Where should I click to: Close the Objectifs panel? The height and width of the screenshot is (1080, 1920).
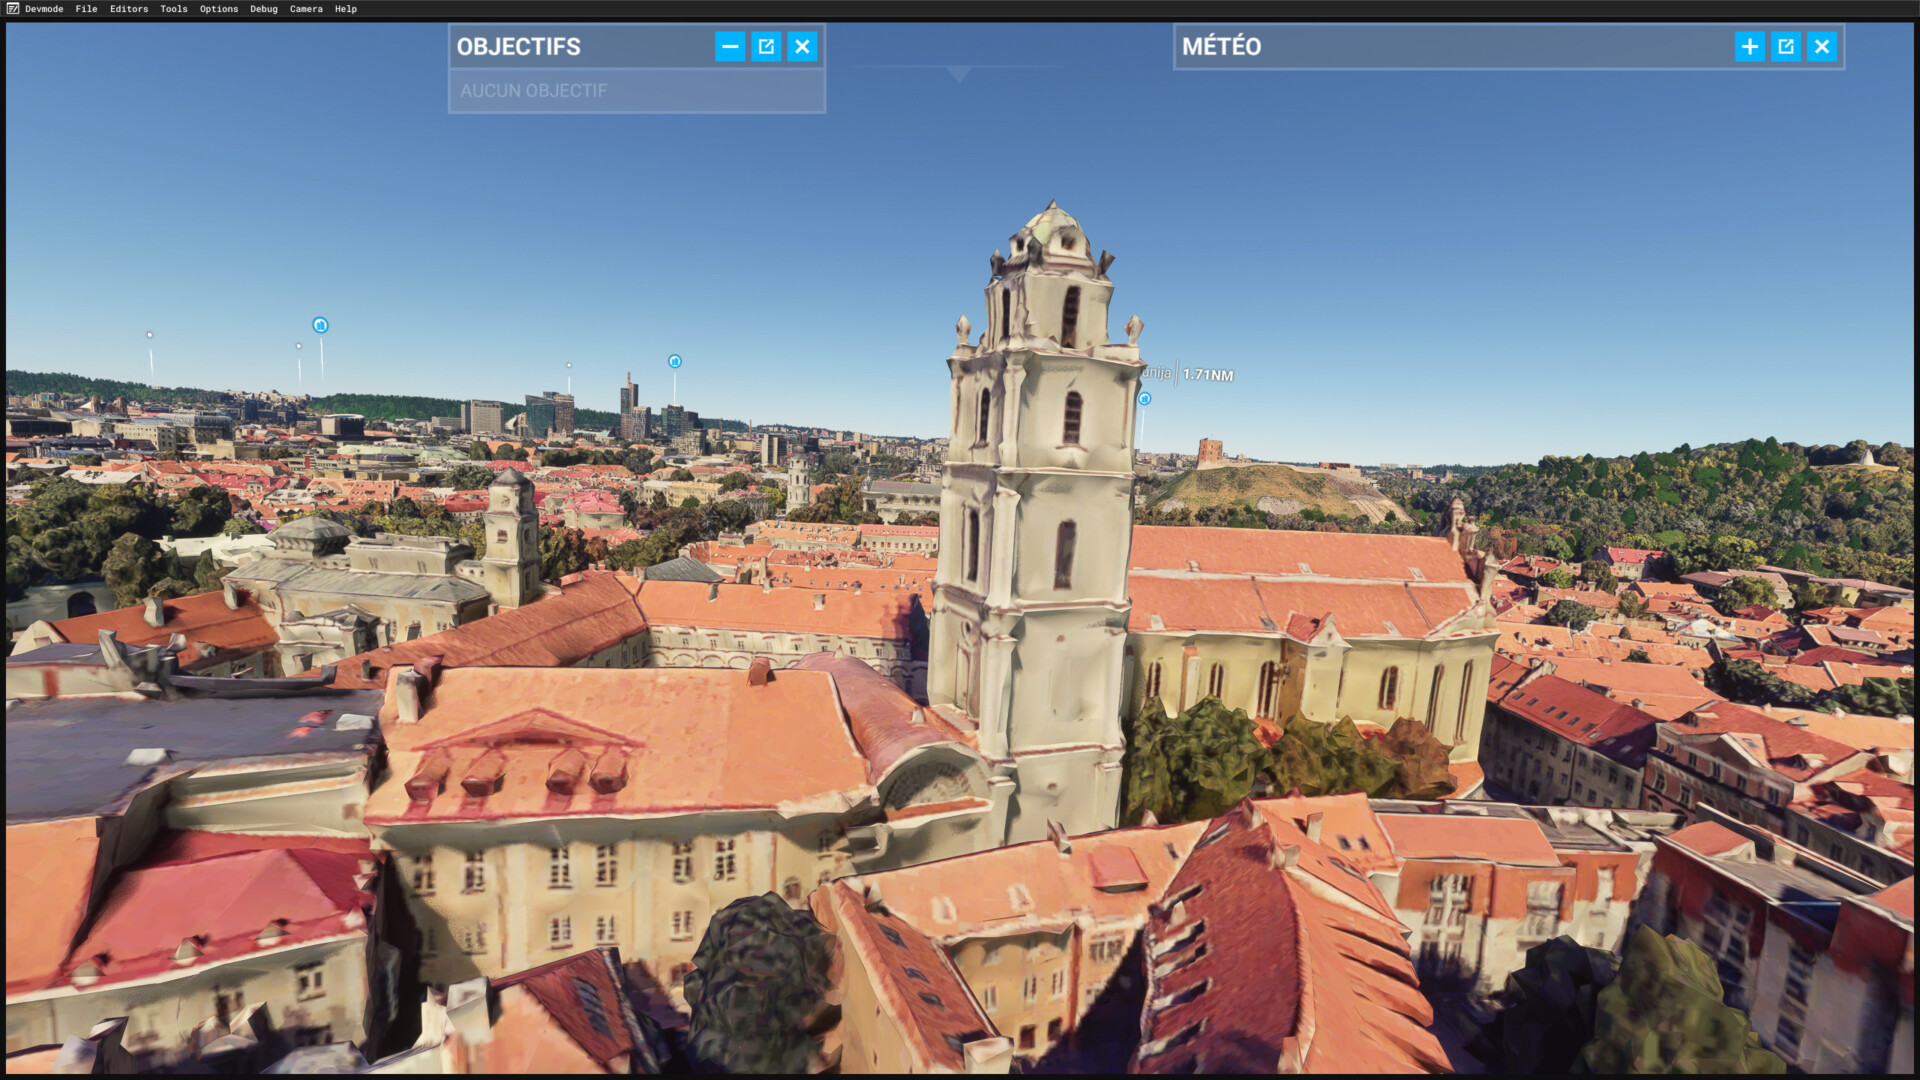click(802, 46)
